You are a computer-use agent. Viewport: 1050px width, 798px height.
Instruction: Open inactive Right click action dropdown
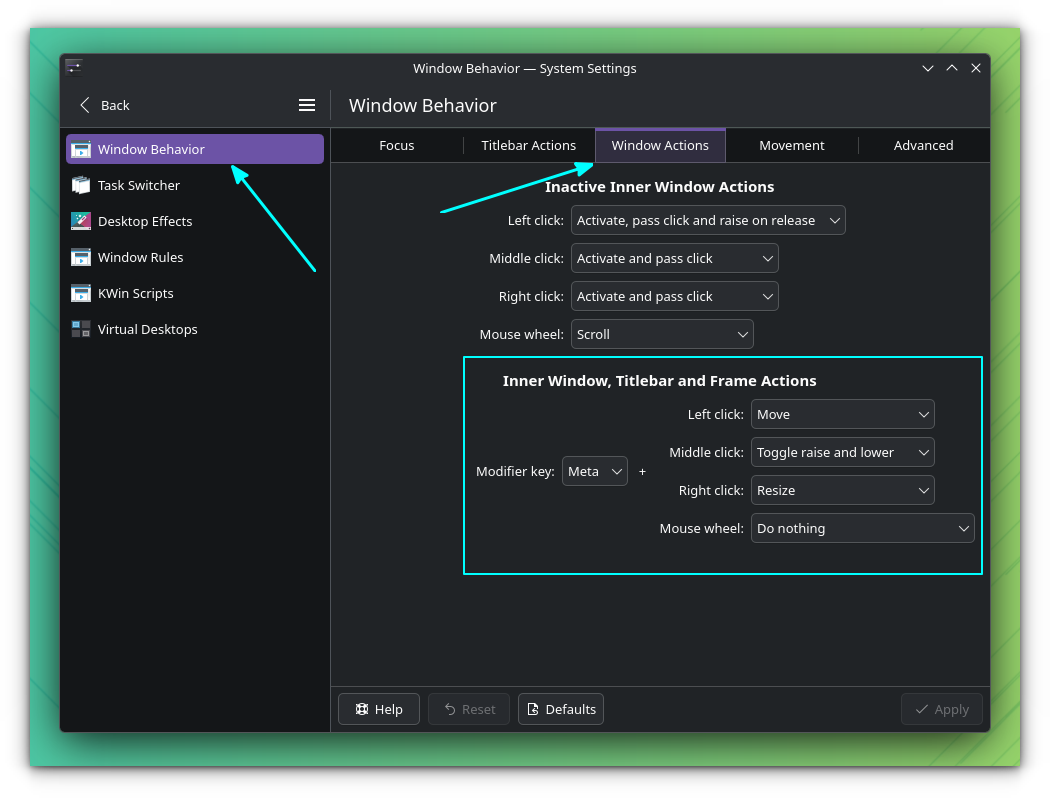[x=674, y=297]
